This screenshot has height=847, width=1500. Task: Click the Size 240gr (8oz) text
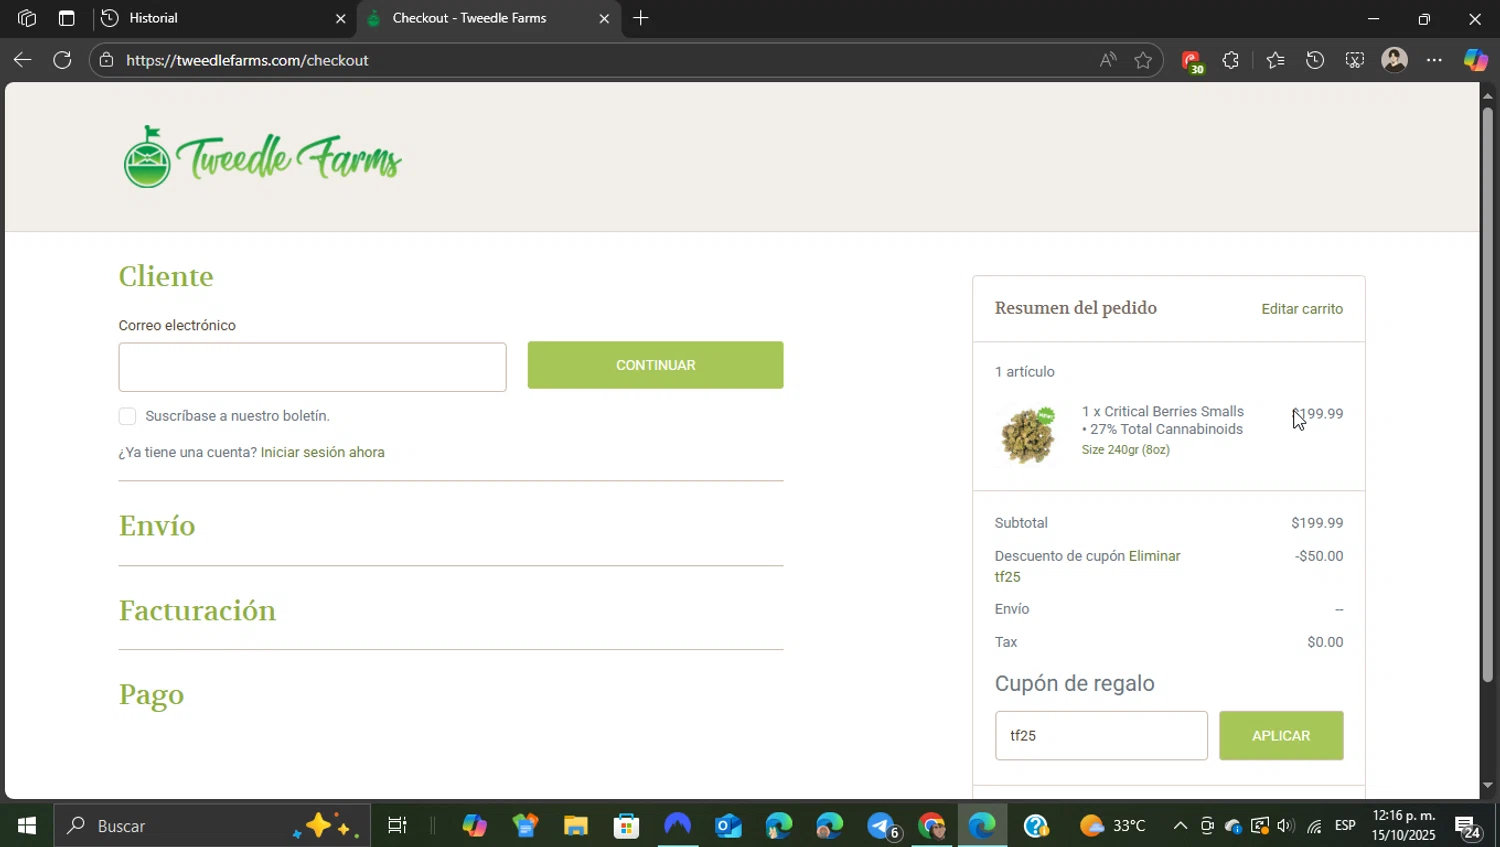tap(1125, 450)
